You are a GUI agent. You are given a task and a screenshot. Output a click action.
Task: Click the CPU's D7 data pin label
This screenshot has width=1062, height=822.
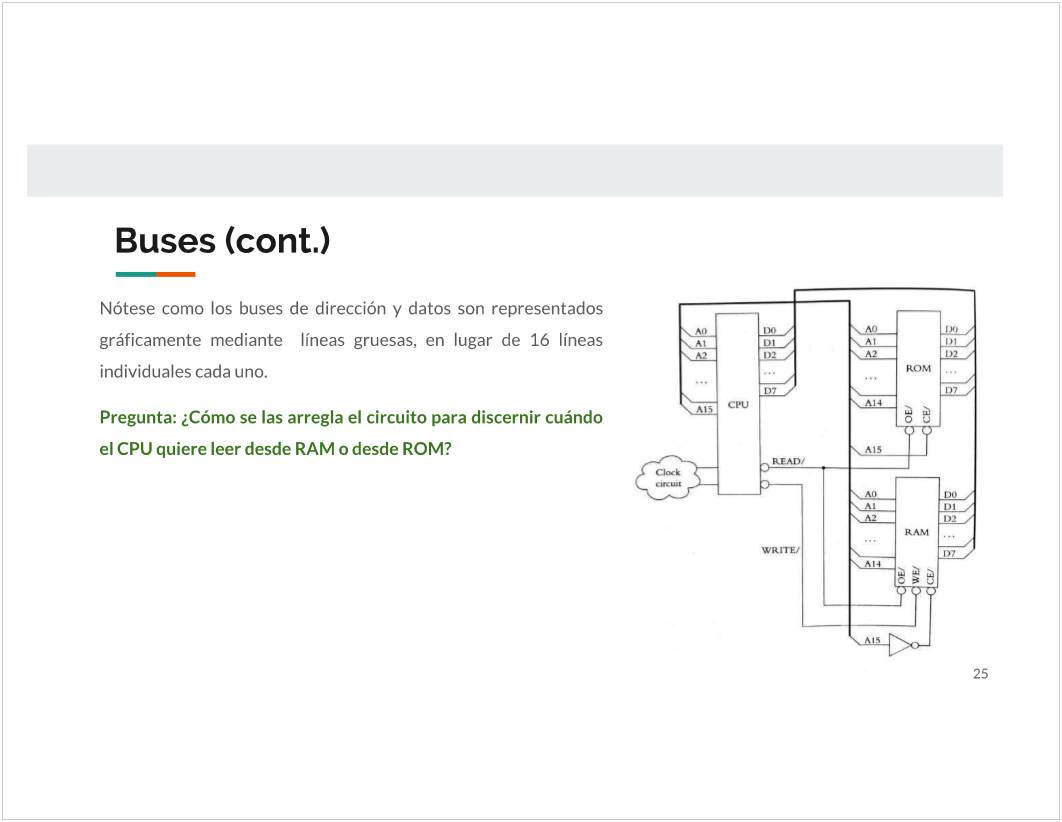(770, 391)
